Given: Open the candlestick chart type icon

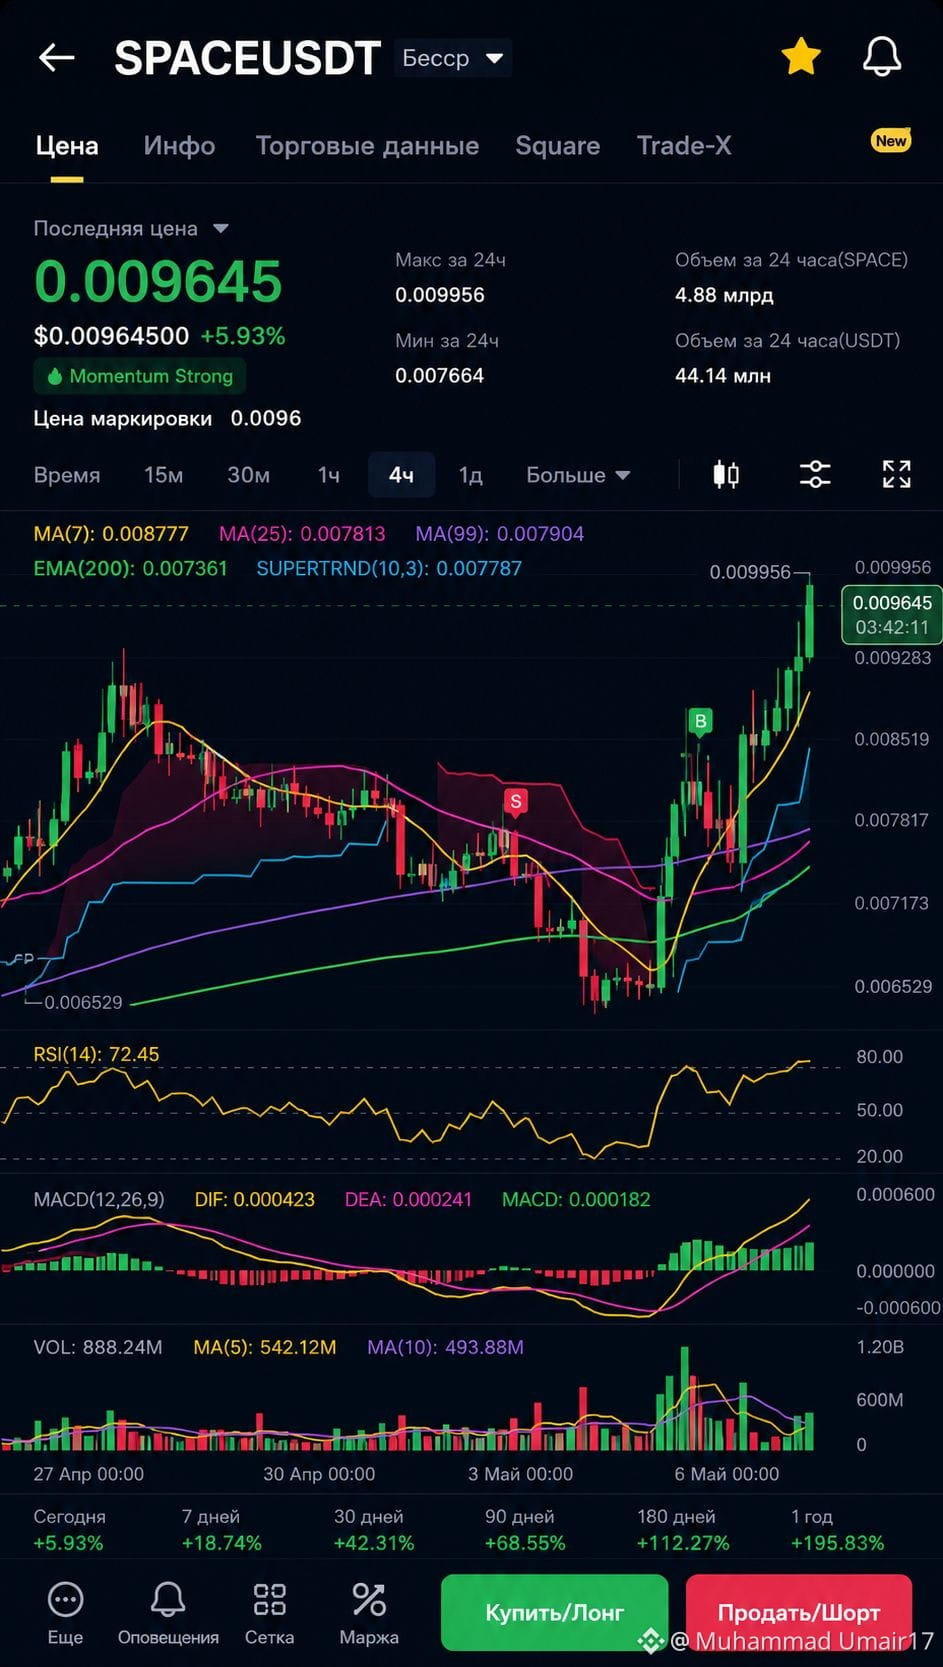Looking at the screenshot, I should click(x=726, y=474).
